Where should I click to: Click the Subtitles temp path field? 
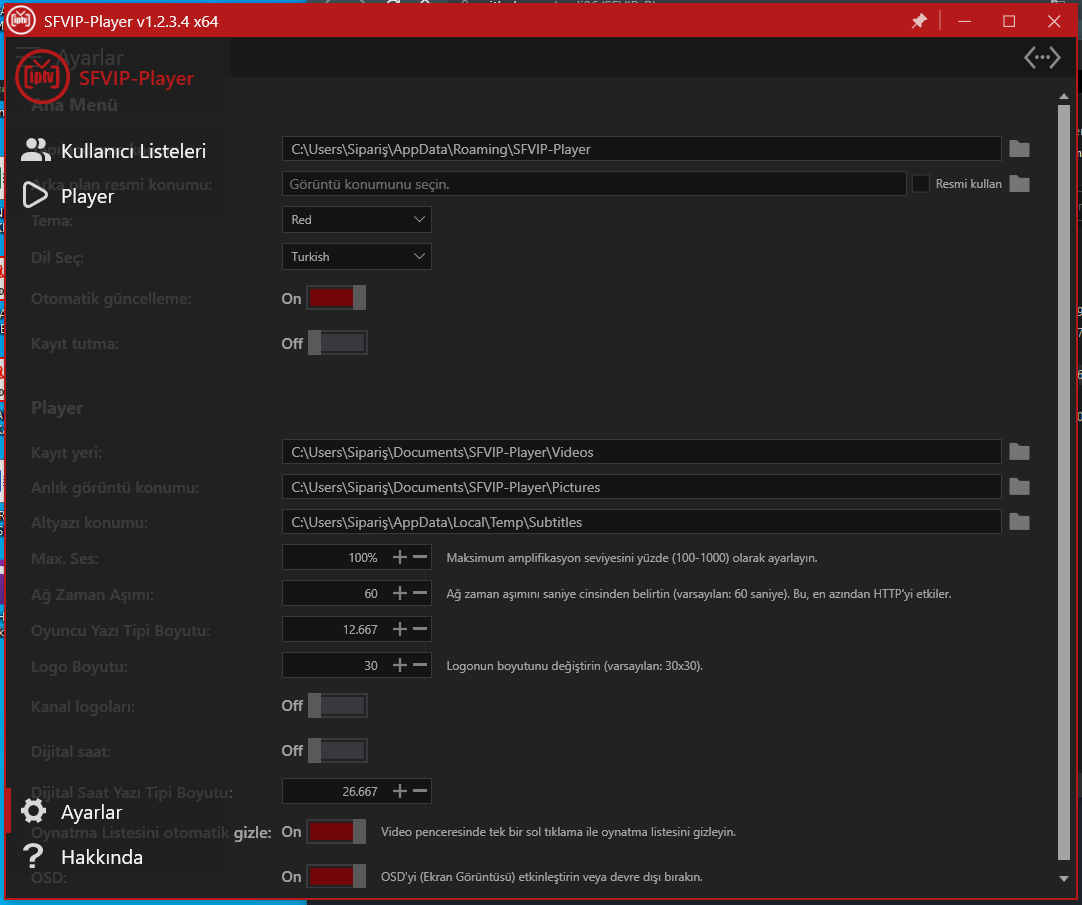(642, 523)
